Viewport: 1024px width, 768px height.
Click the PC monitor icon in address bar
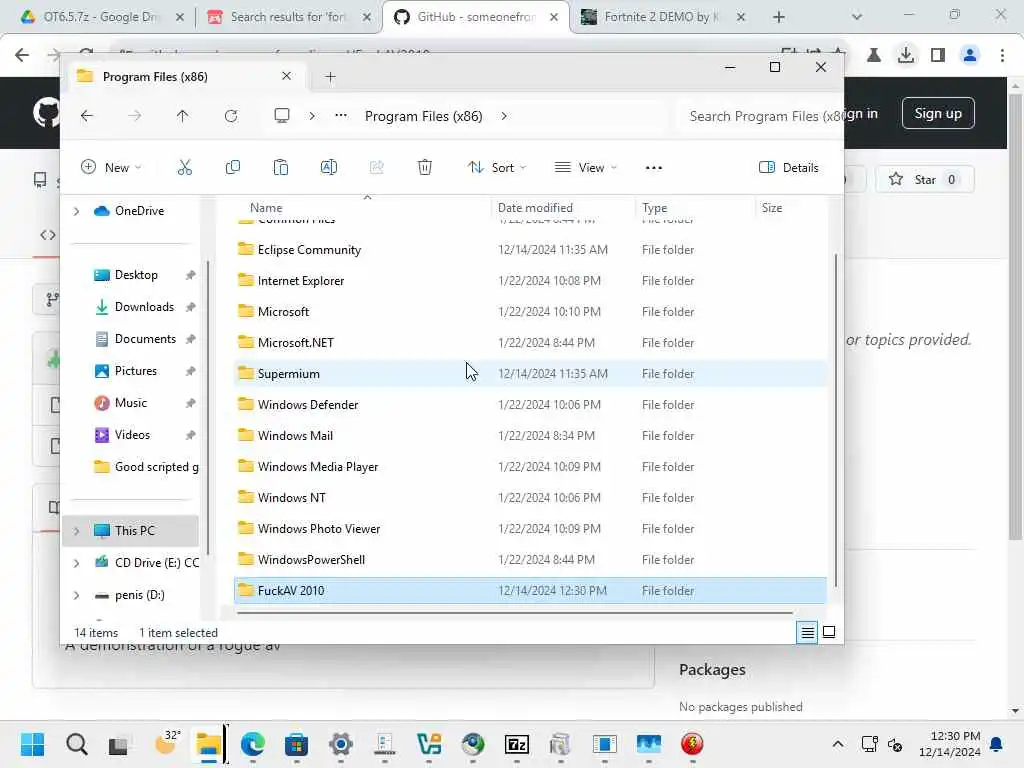point(281,116)
